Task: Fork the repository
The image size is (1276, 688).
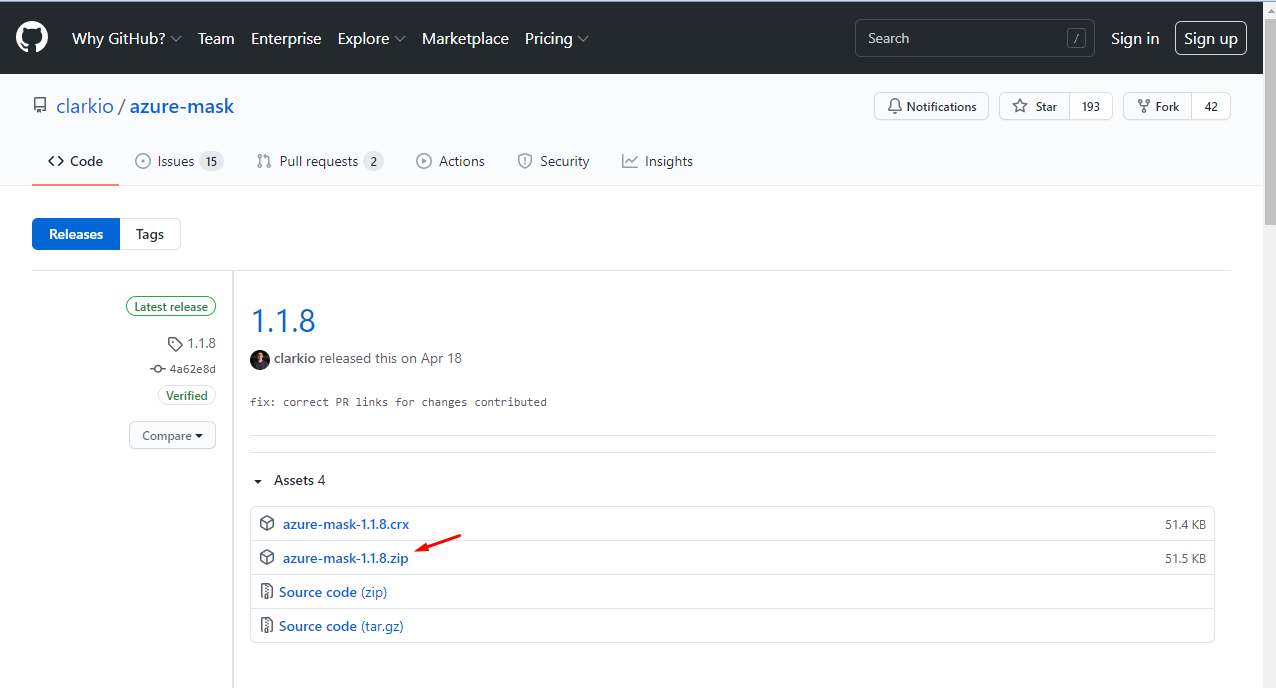Action: [x=1157, y=106]
